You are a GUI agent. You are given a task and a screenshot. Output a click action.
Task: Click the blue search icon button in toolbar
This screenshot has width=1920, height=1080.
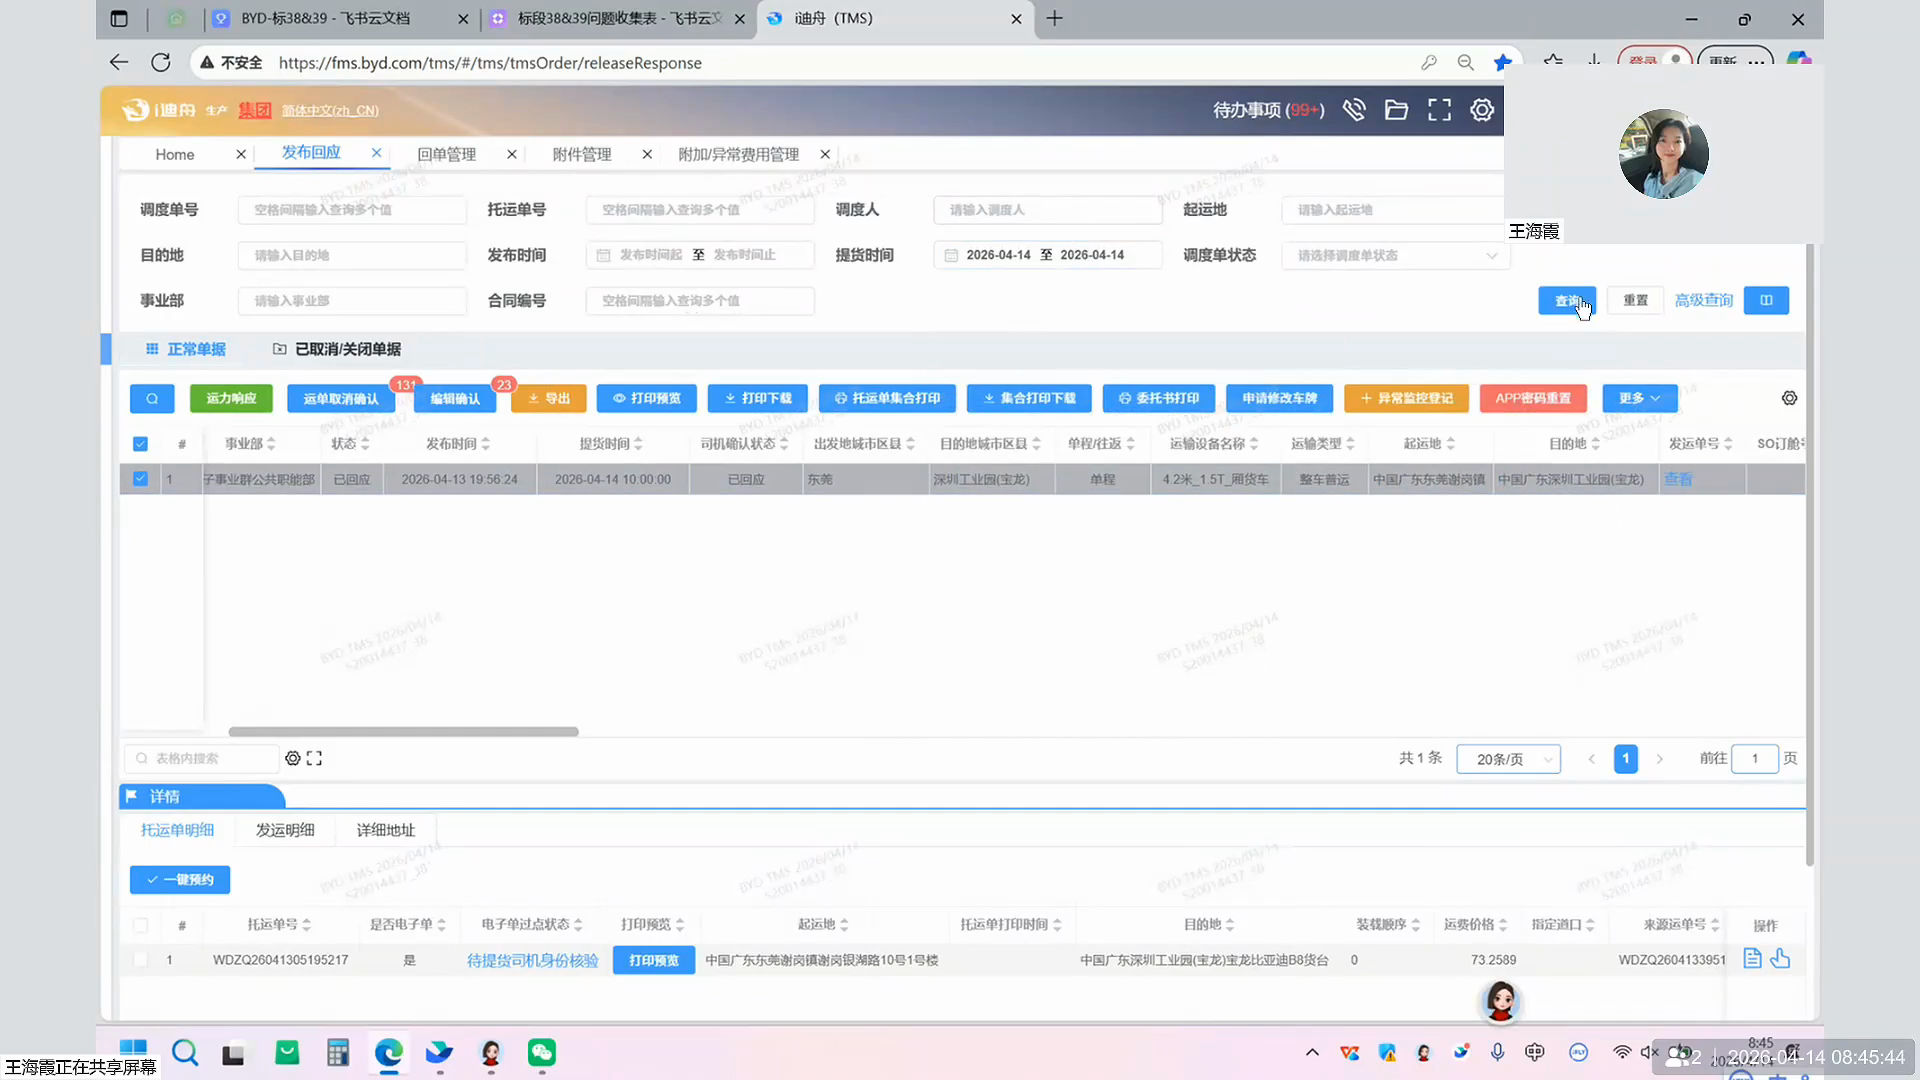pyautogui.click(x=152, y=398)
